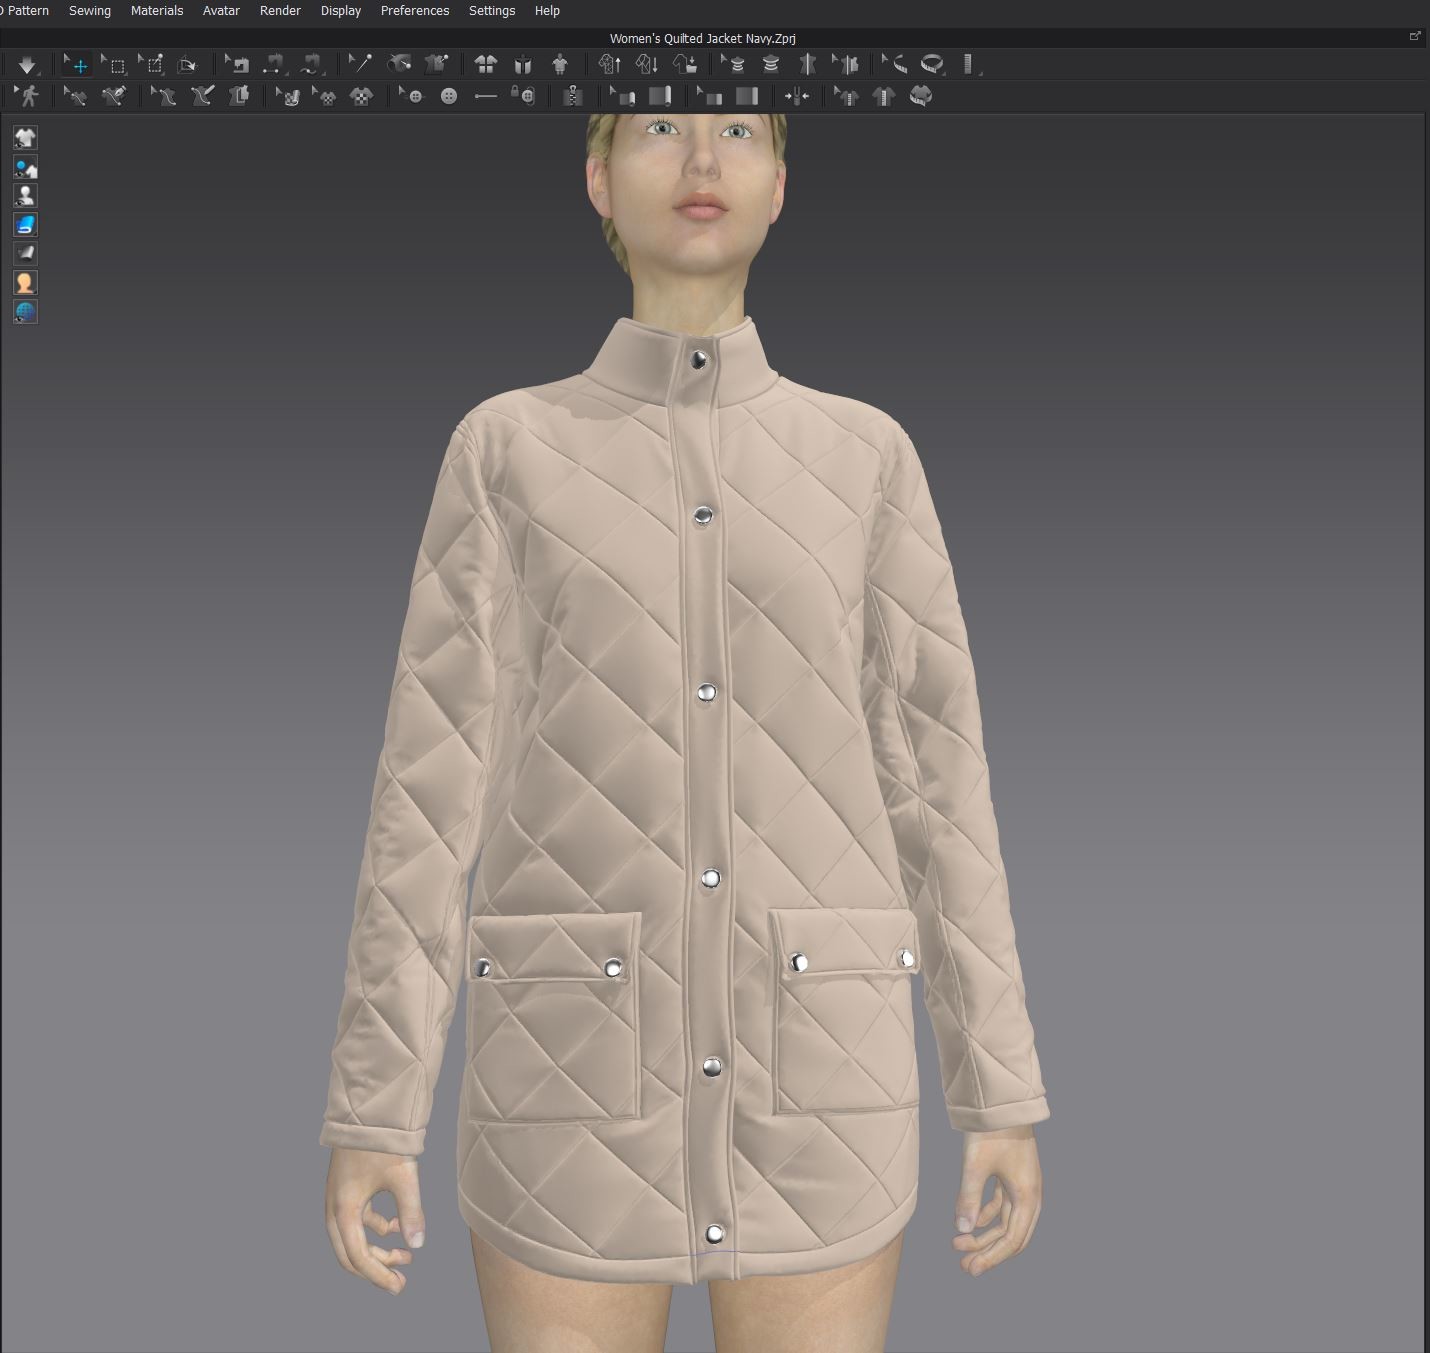The image size is (1430, 1353).
Task: Select the rectangle selection tool
Action: pos(117,65)
